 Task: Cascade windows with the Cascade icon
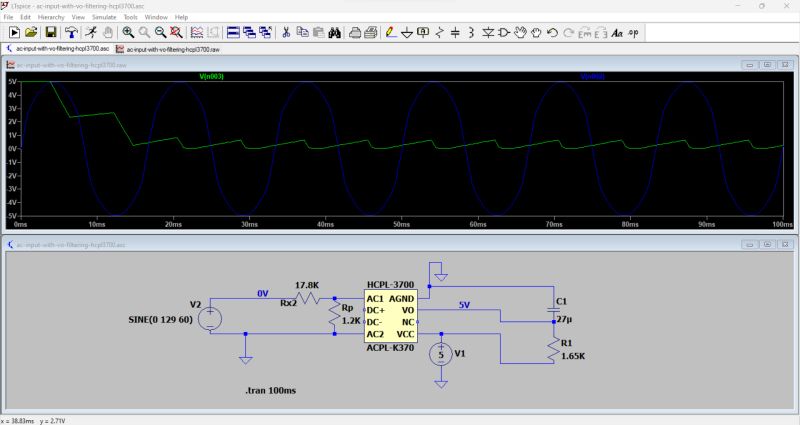point(249,33)
